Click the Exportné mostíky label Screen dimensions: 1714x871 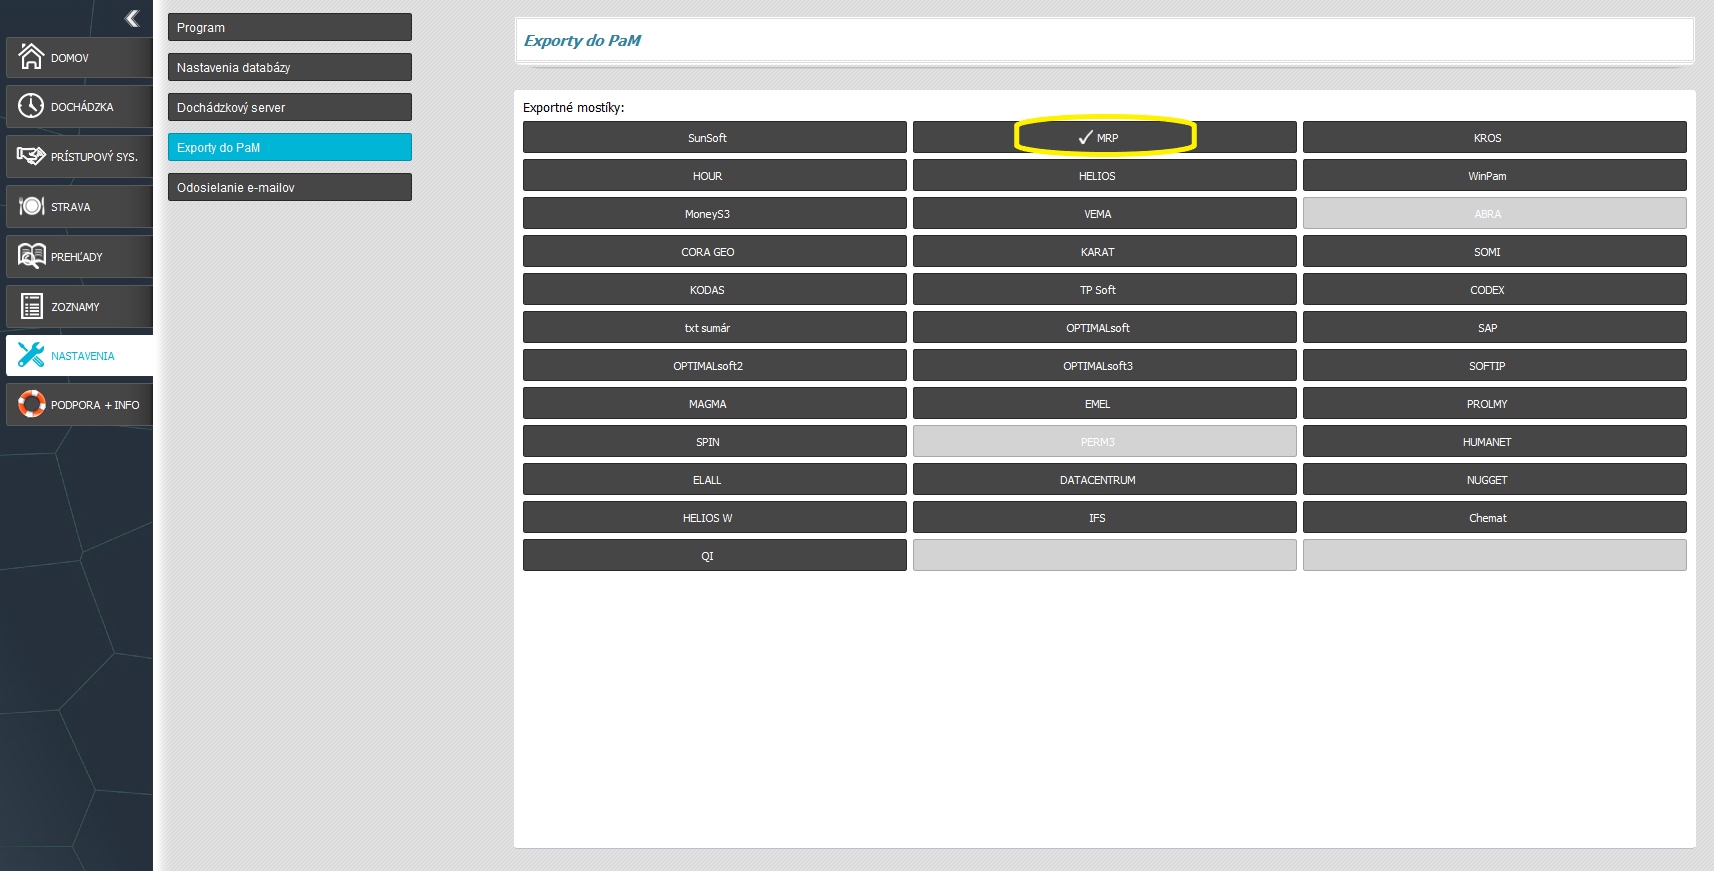pyautogui.click(x=573, y=107)
